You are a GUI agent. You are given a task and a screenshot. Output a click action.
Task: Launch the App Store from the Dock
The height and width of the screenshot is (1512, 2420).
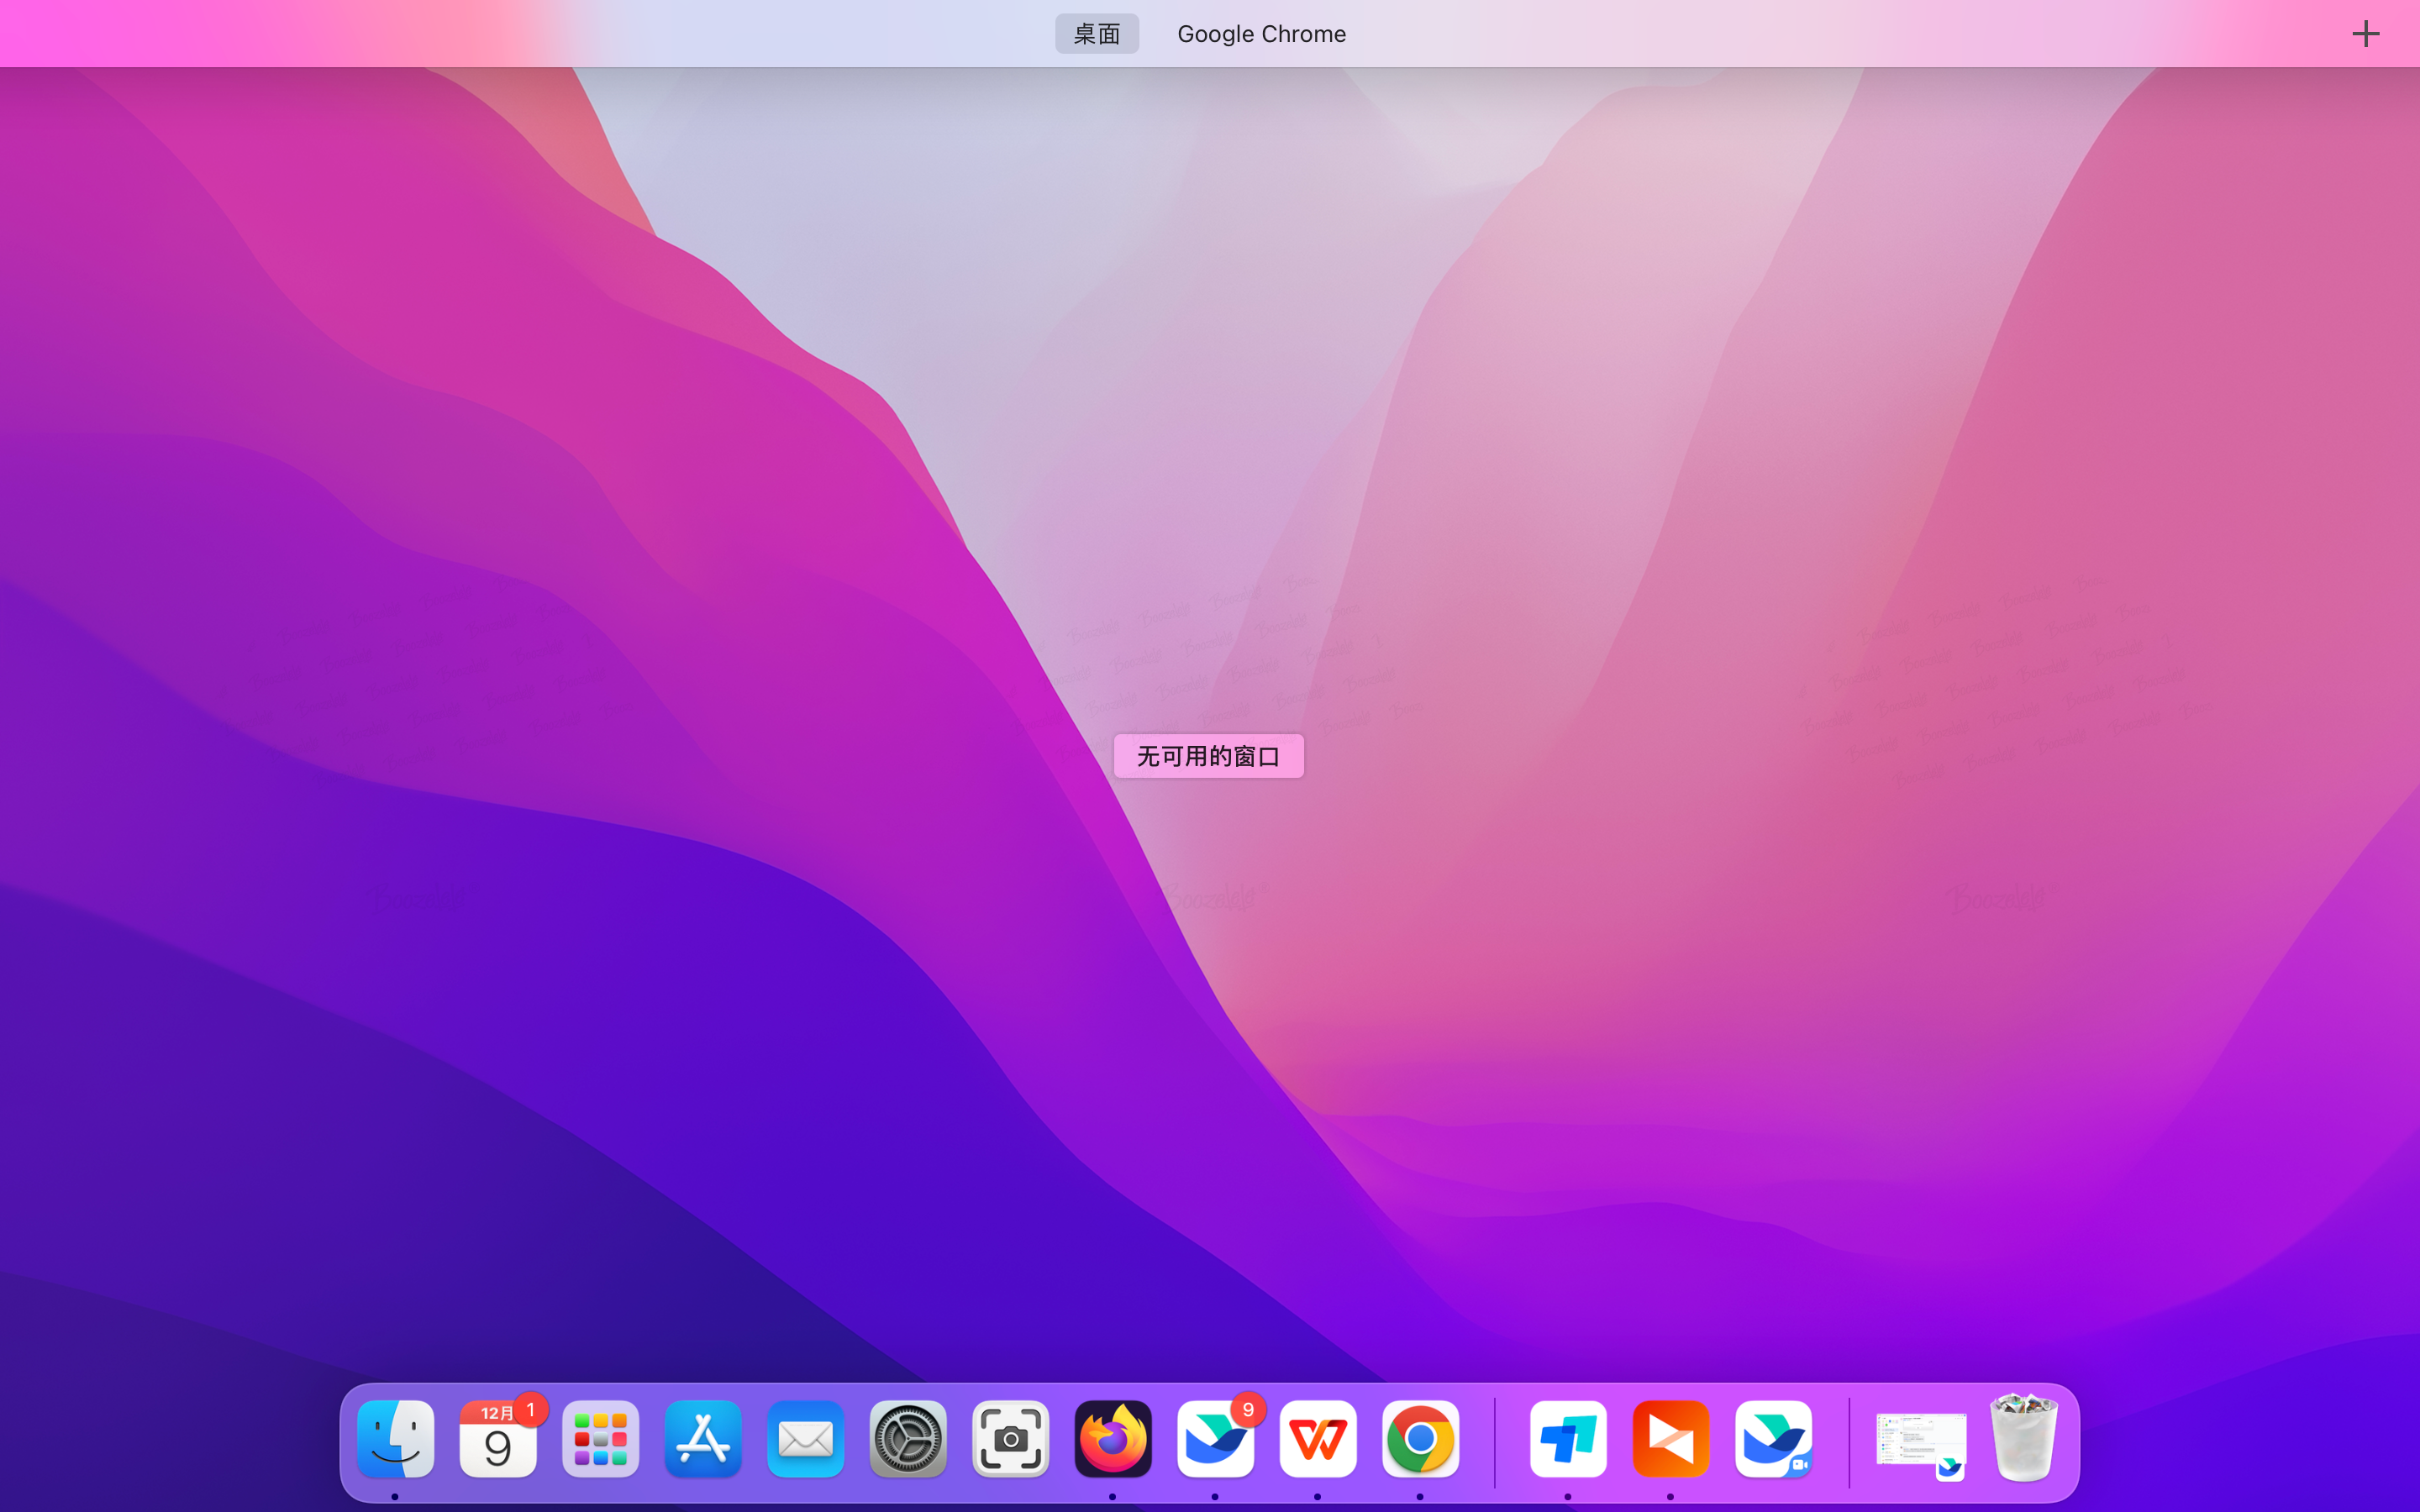click(x=703, y=1439)
